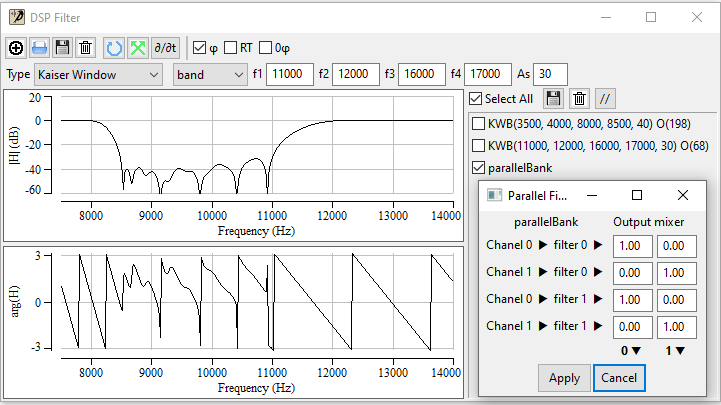This screenshot has width=721, height=405.
Task: Expand the band filter type dropdown
Action: point(209,74)
